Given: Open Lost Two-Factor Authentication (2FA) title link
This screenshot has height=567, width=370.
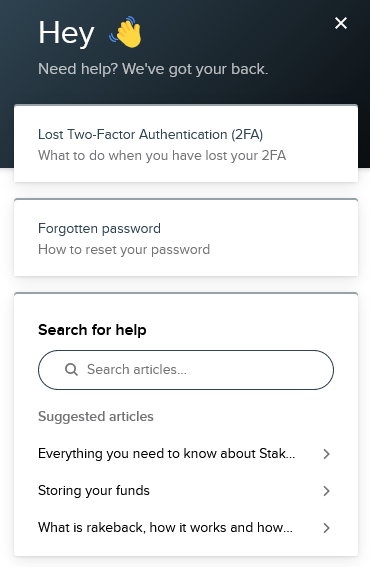Looking at the screenshot, I should pyautogui.click(x=150, y=135).
